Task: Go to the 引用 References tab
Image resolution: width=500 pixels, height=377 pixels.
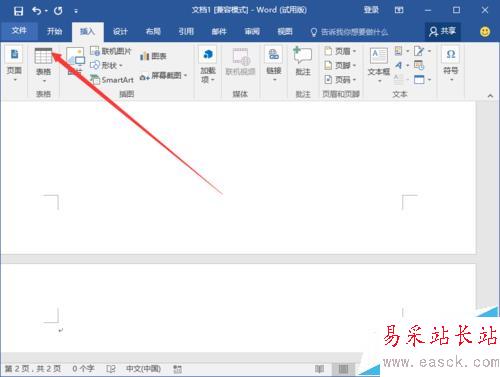Action: point(186,32)
